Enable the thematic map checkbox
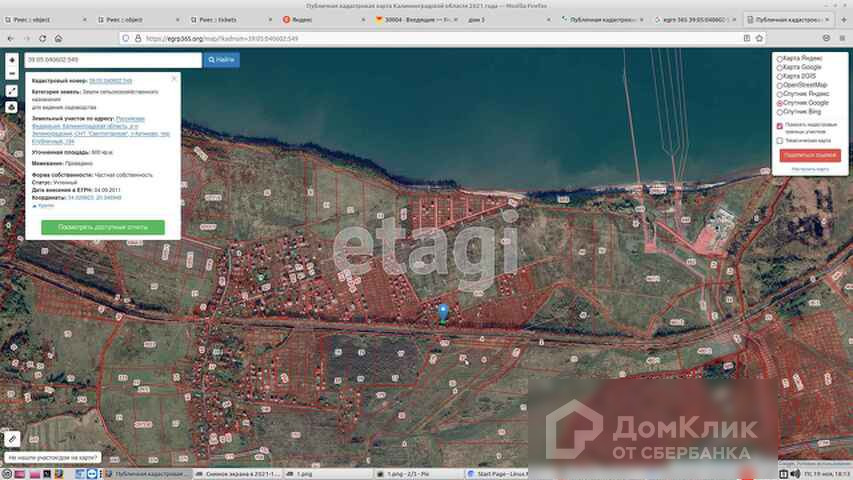The image size is (853, 480). pos(780,140)
